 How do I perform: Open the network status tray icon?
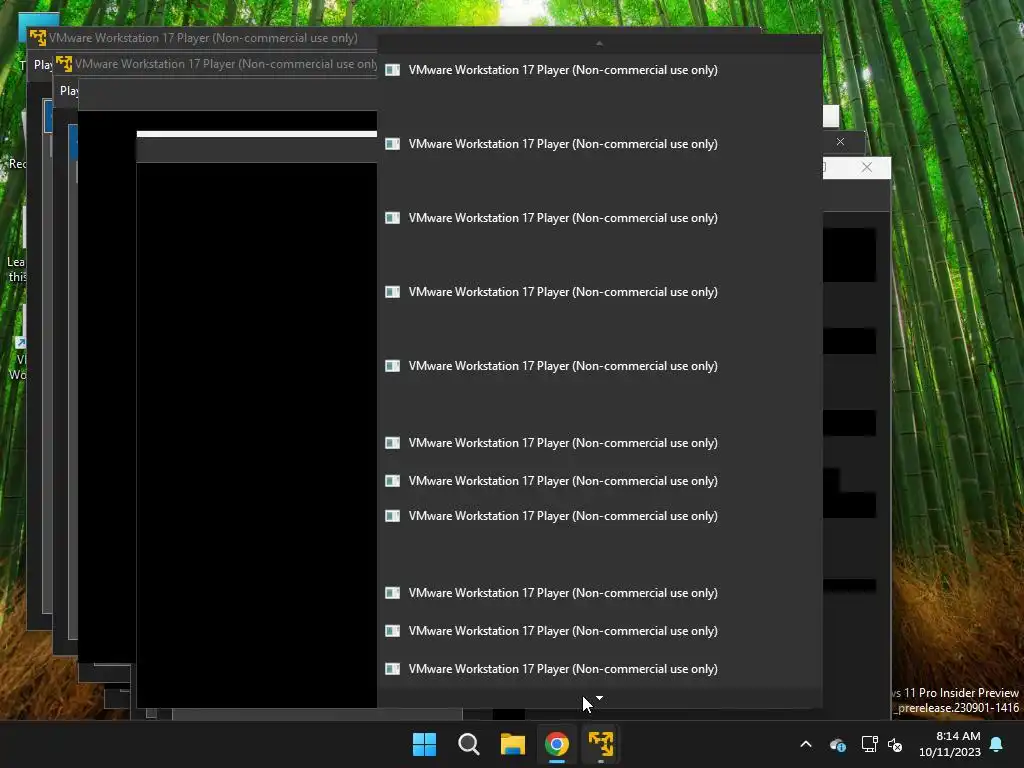(x=869, y=744)
